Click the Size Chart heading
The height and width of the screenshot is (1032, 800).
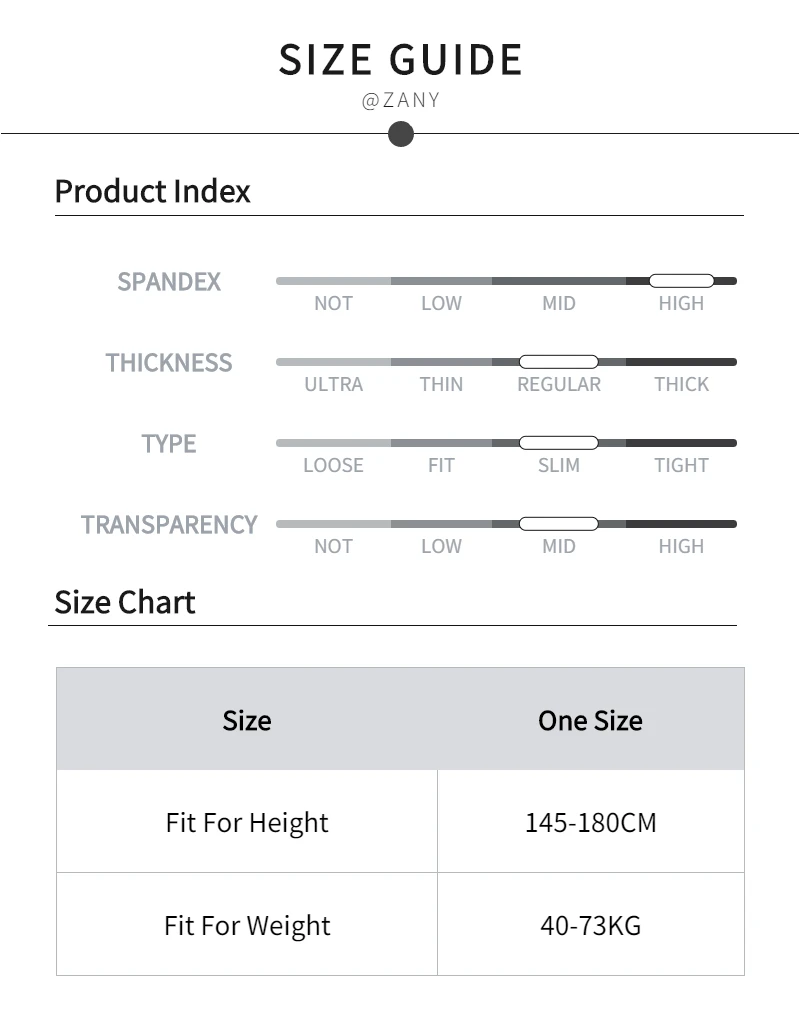coord(125,602)
